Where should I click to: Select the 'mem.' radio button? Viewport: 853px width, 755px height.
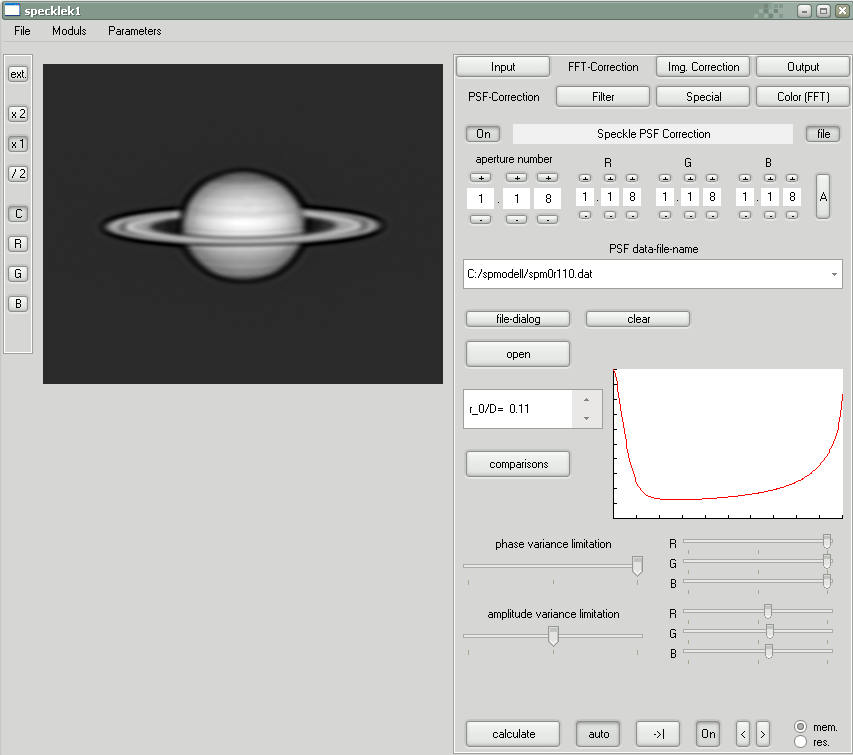(801, 727)
